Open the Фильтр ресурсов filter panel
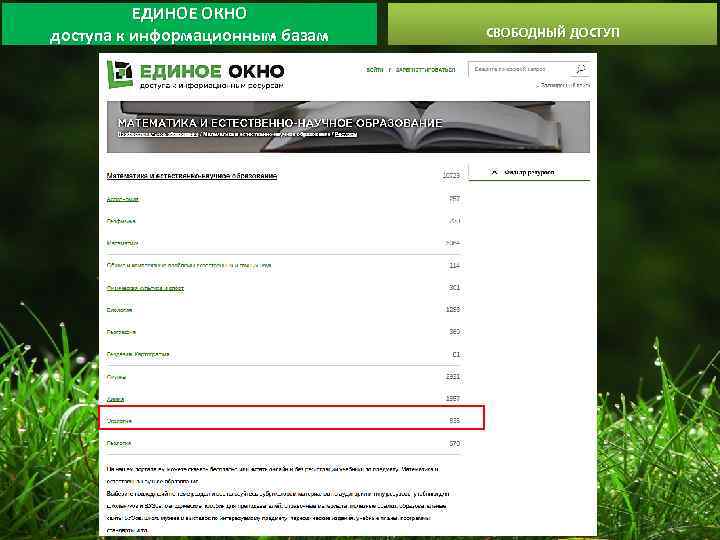The height and width of the screenshot is (540, 720). 529,172
